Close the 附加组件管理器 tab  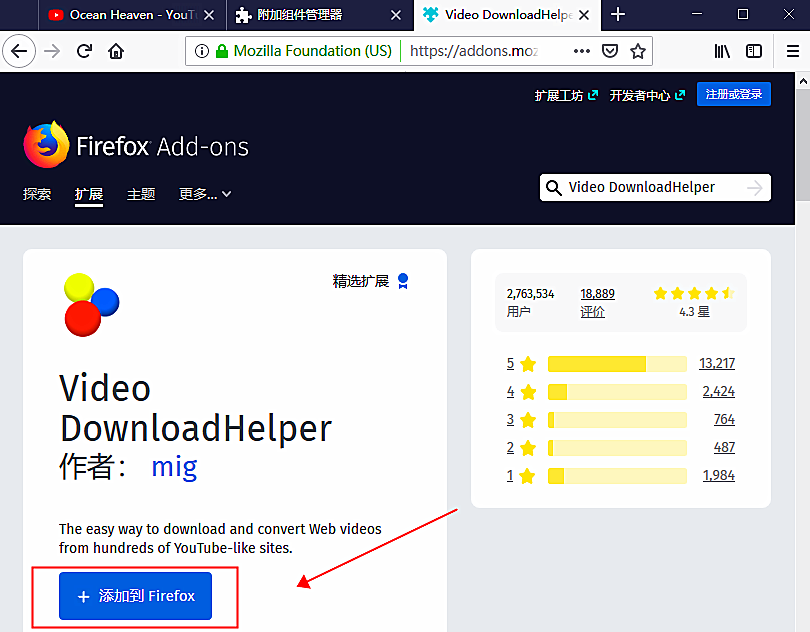[396, 15]
